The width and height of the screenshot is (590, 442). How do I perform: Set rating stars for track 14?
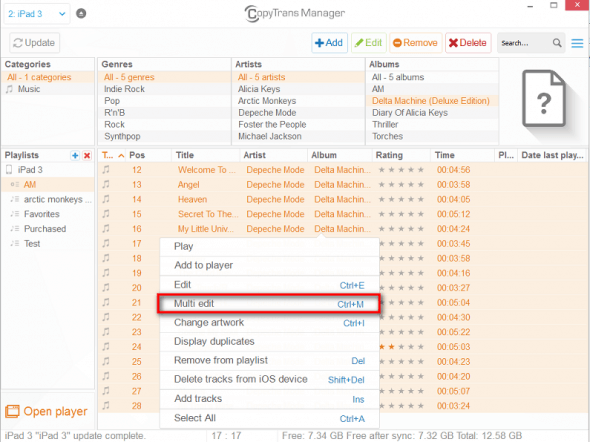401,199
